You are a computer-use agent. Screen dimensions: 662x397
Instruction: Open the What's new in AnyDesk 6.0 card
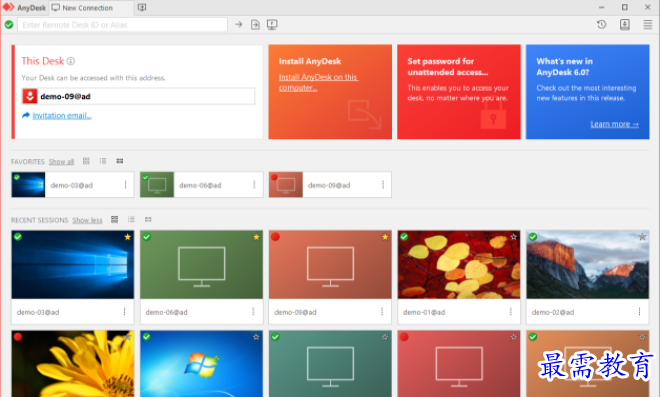pos(587,92)
